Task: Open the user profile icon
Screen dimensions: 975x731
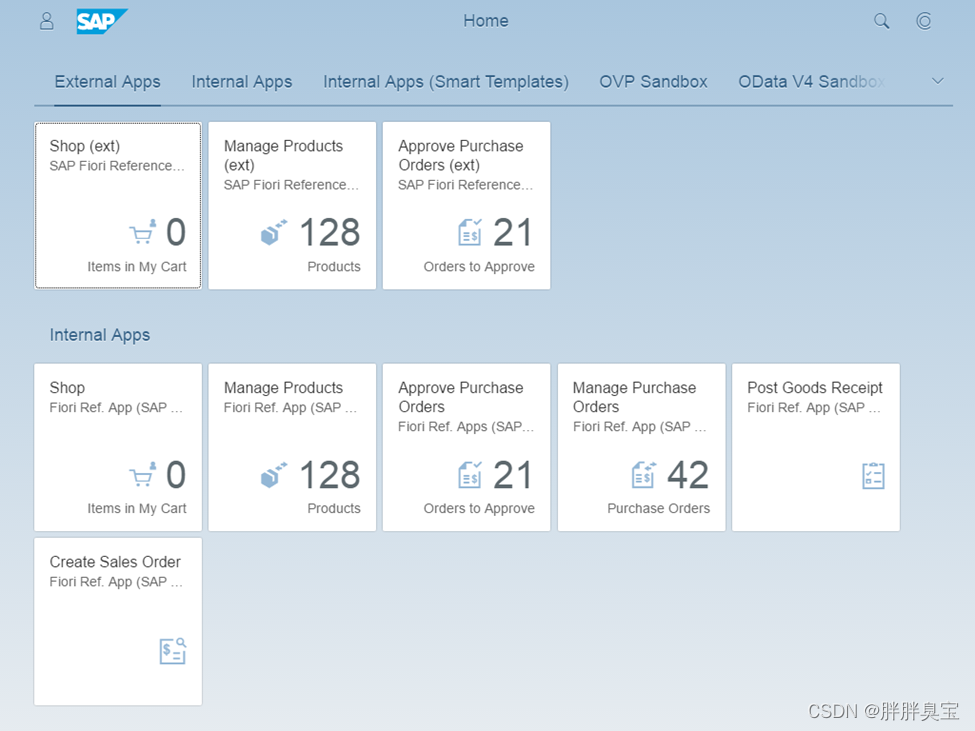Action: tap(47, 21)
